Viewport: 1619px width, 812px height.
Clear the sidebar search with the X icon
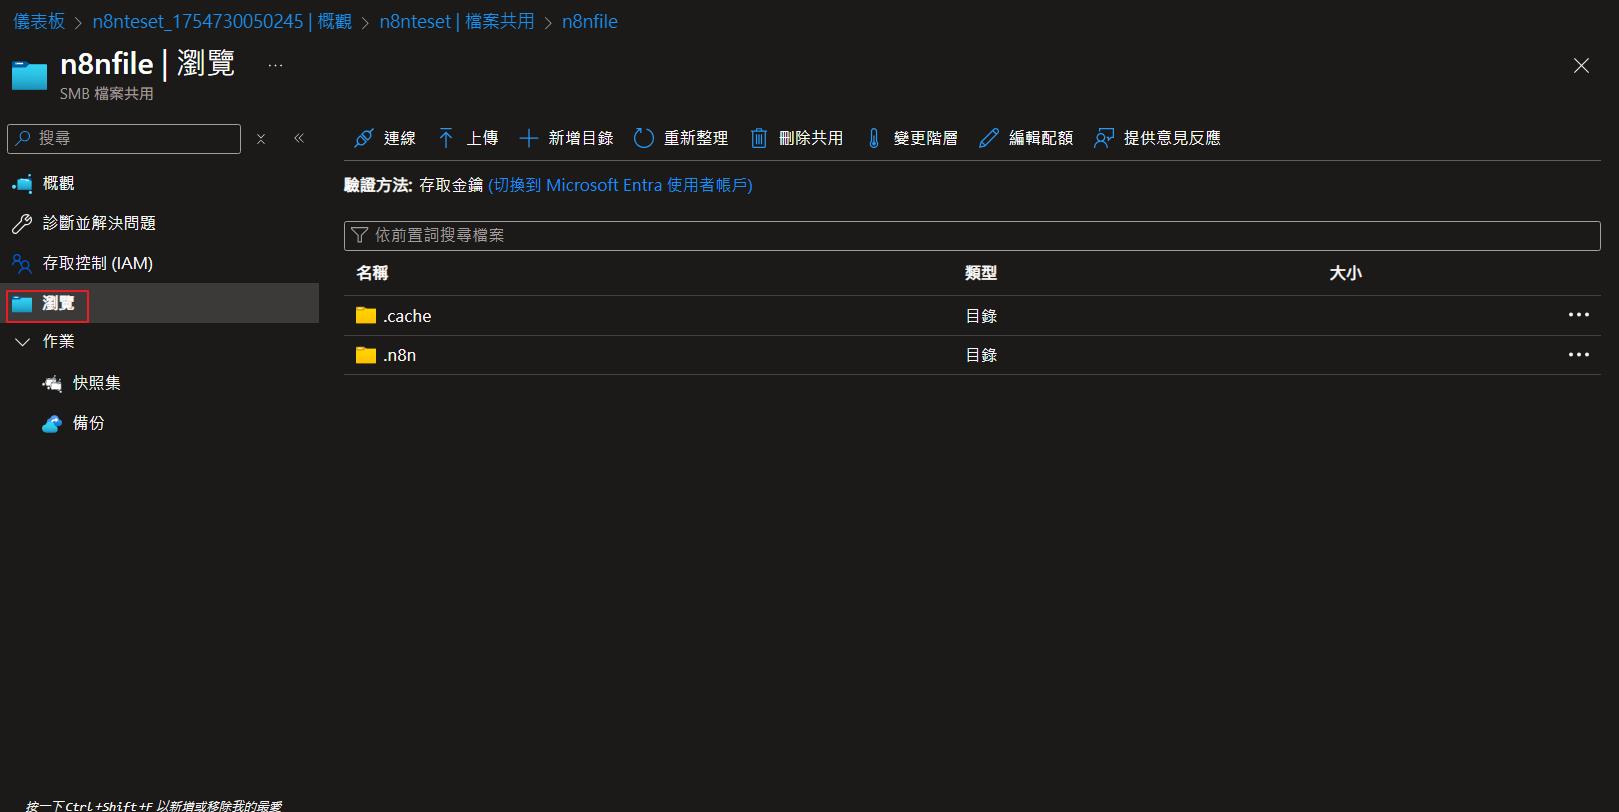261,139
